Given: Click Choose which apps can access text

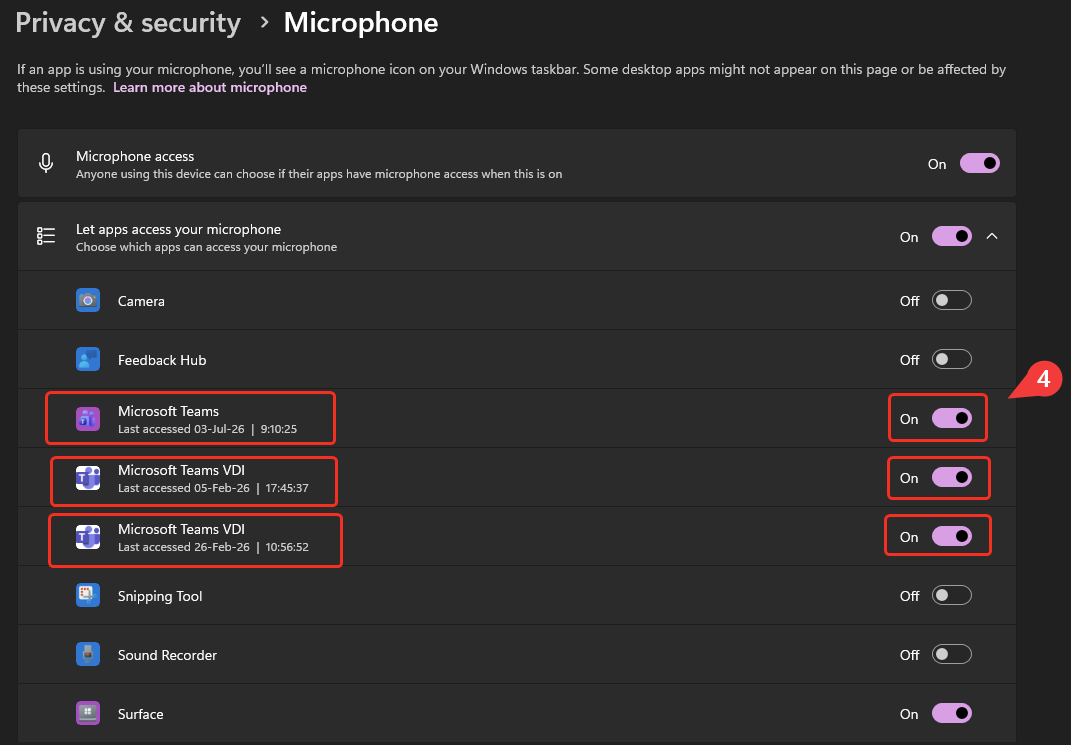Looking at the screenshot, I should click(206, 247).
